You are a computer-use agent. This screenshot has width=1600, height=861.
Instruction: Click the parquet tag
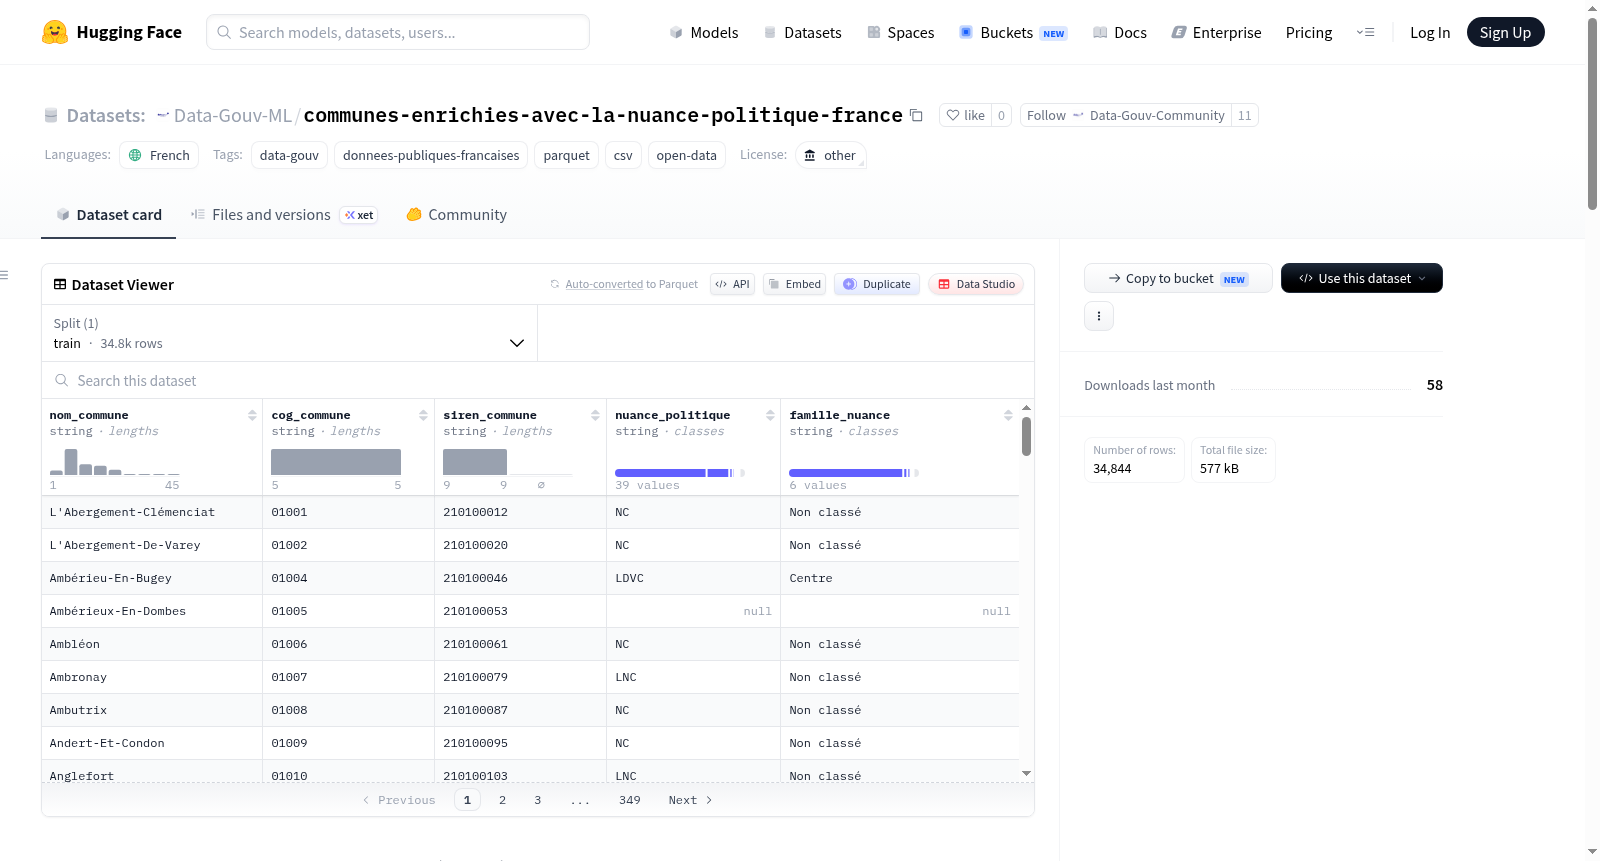[x=566, y=155]
